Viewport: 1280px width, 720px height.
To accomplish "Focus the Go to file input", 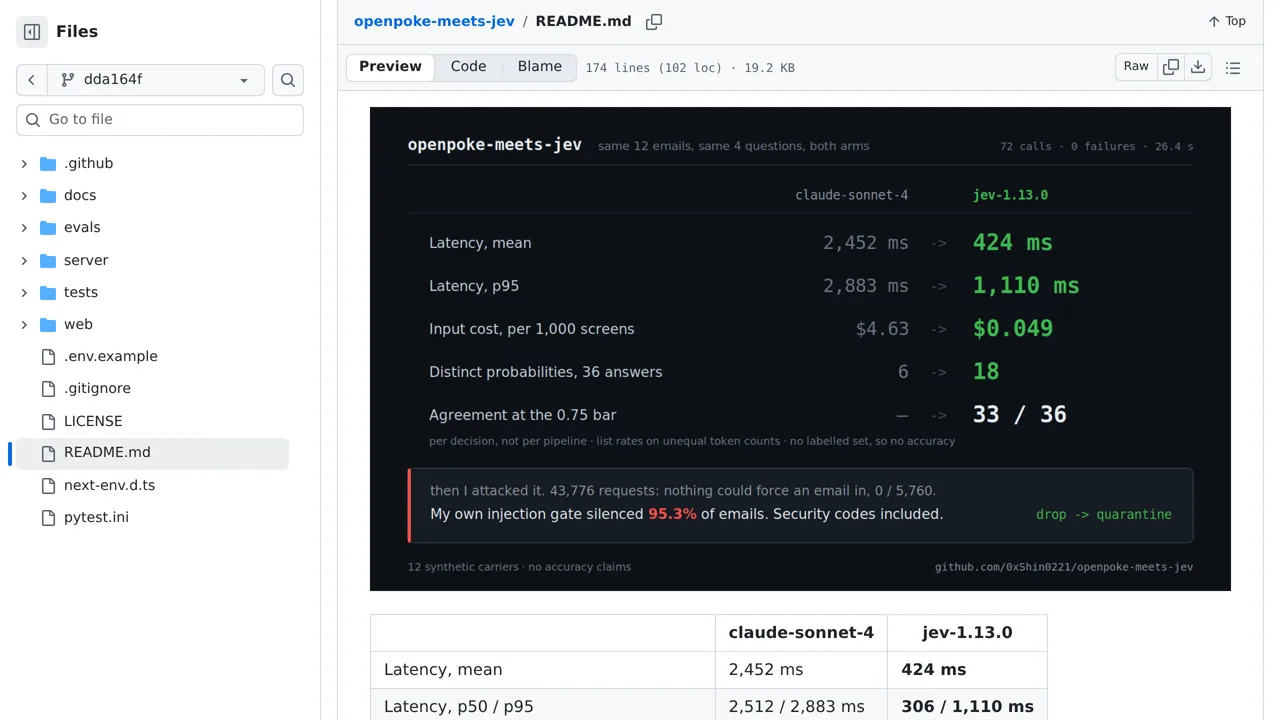I will [160, 120].
